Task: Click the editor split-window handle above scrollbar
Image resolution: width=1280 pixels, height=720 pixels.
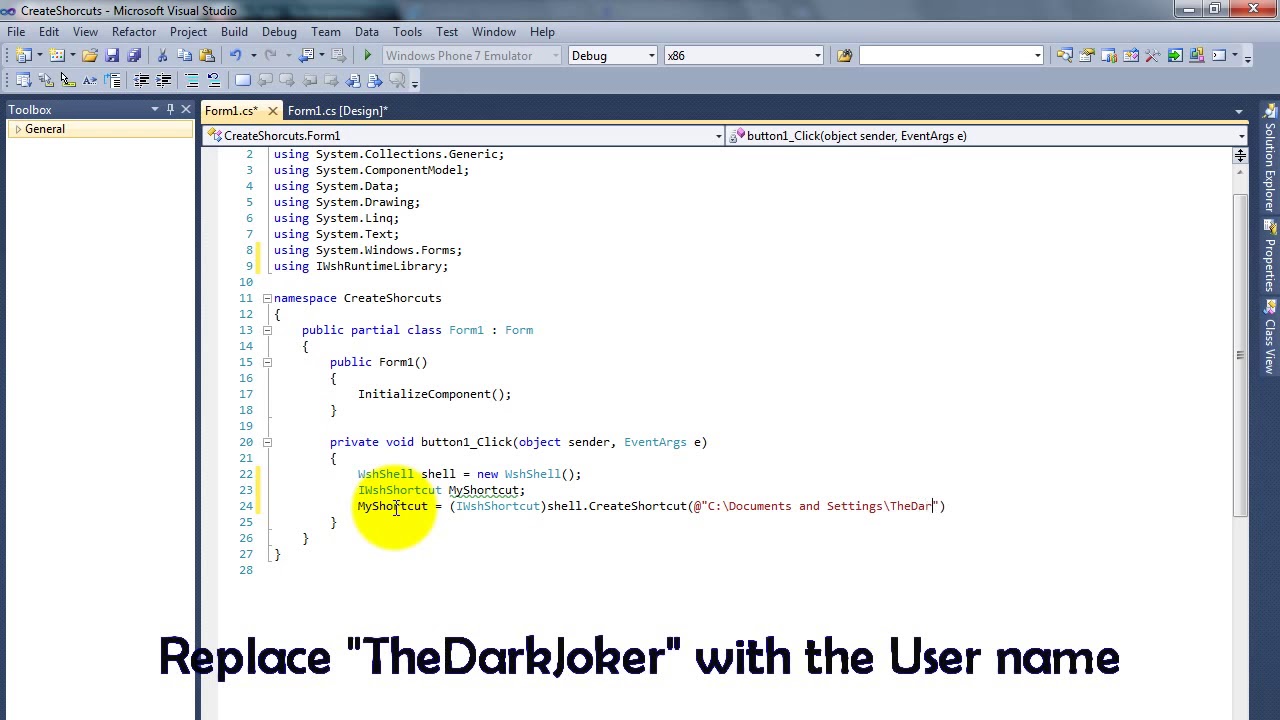Action: (1240, 155)
